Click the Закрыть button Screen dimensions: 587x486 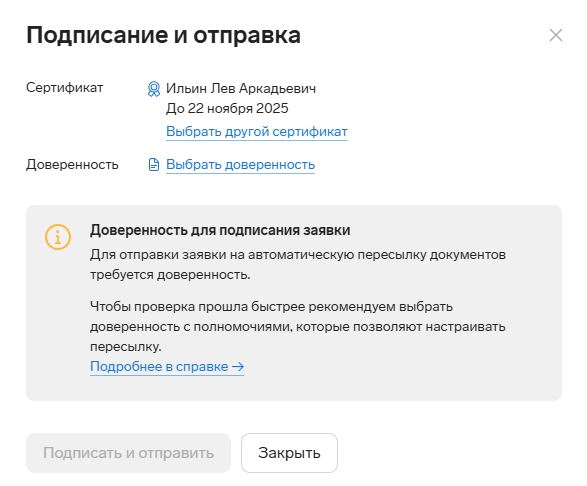(289, 453)
